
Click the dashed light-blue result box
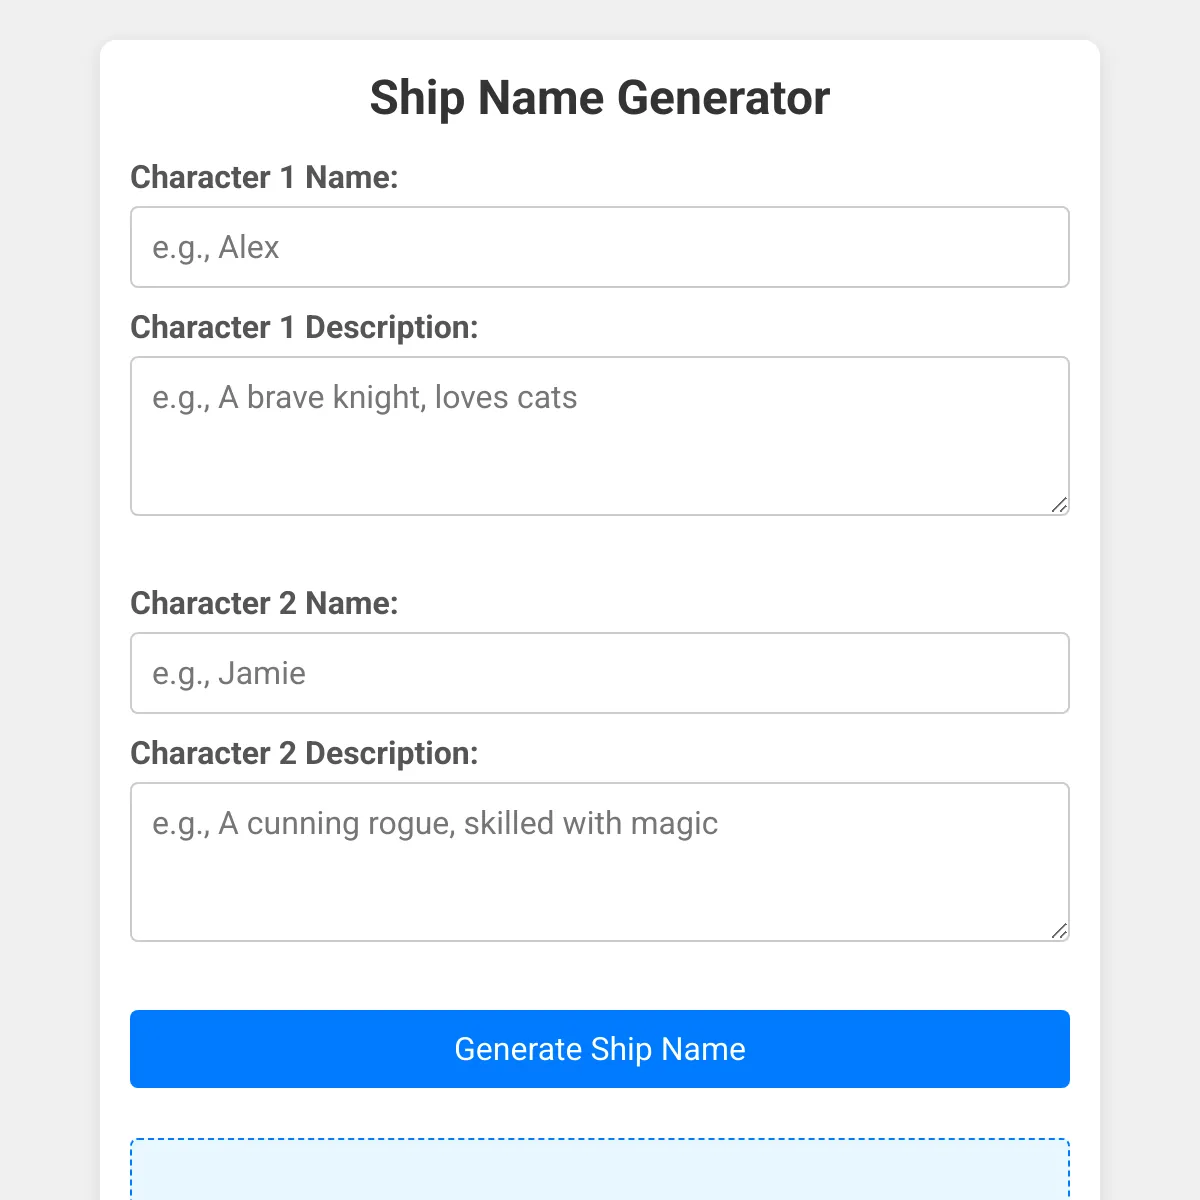pos(600,1169)
